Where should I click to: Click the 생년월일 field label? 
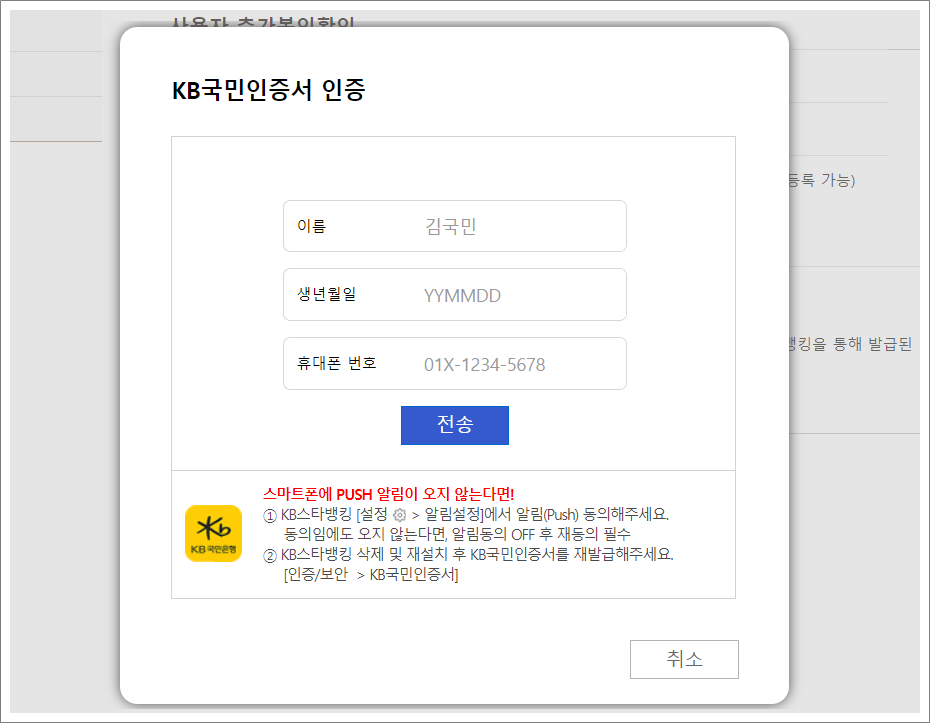pos(326,294)
